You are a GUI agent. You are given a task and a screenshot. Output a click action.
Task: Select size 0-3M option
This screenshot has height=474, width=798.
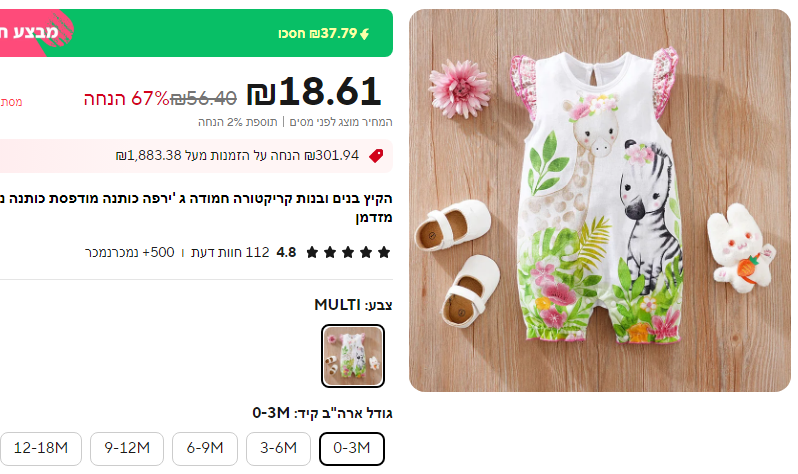pyautogui.click(x=352, y=449)
